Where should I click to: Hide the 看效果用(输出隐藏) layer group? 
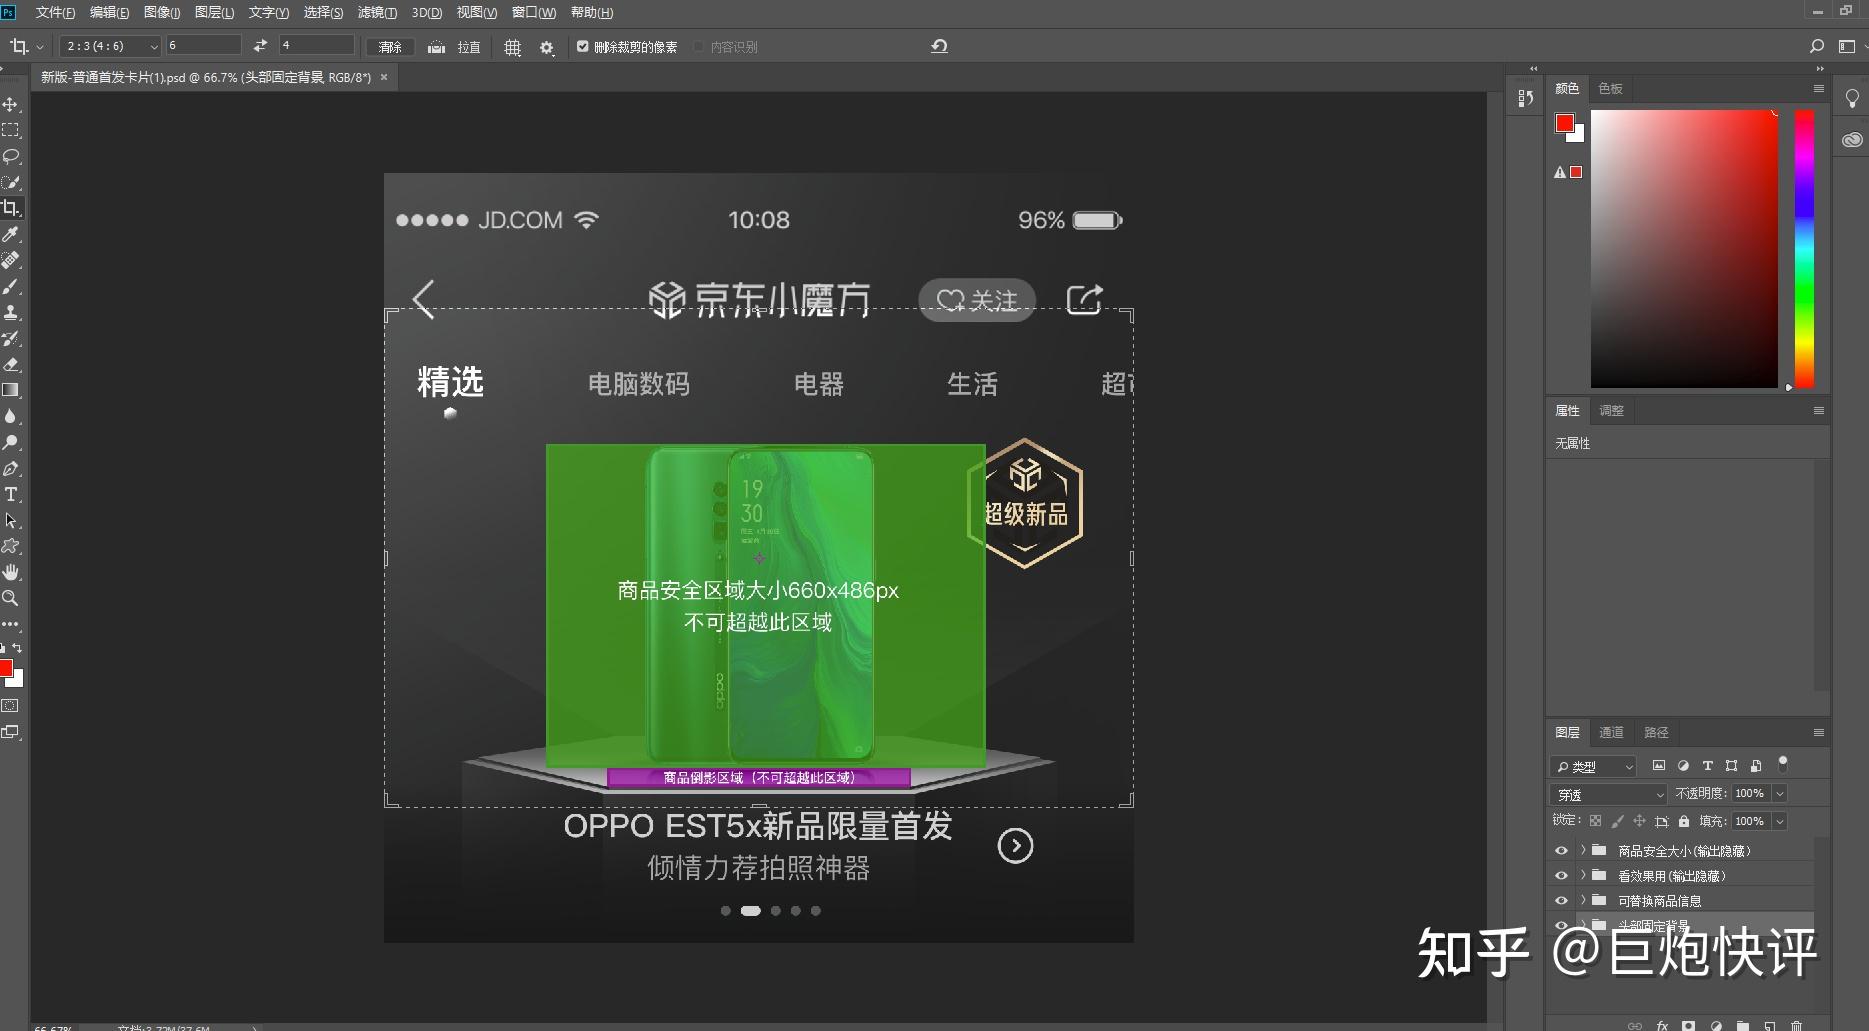coord(1561,876)
